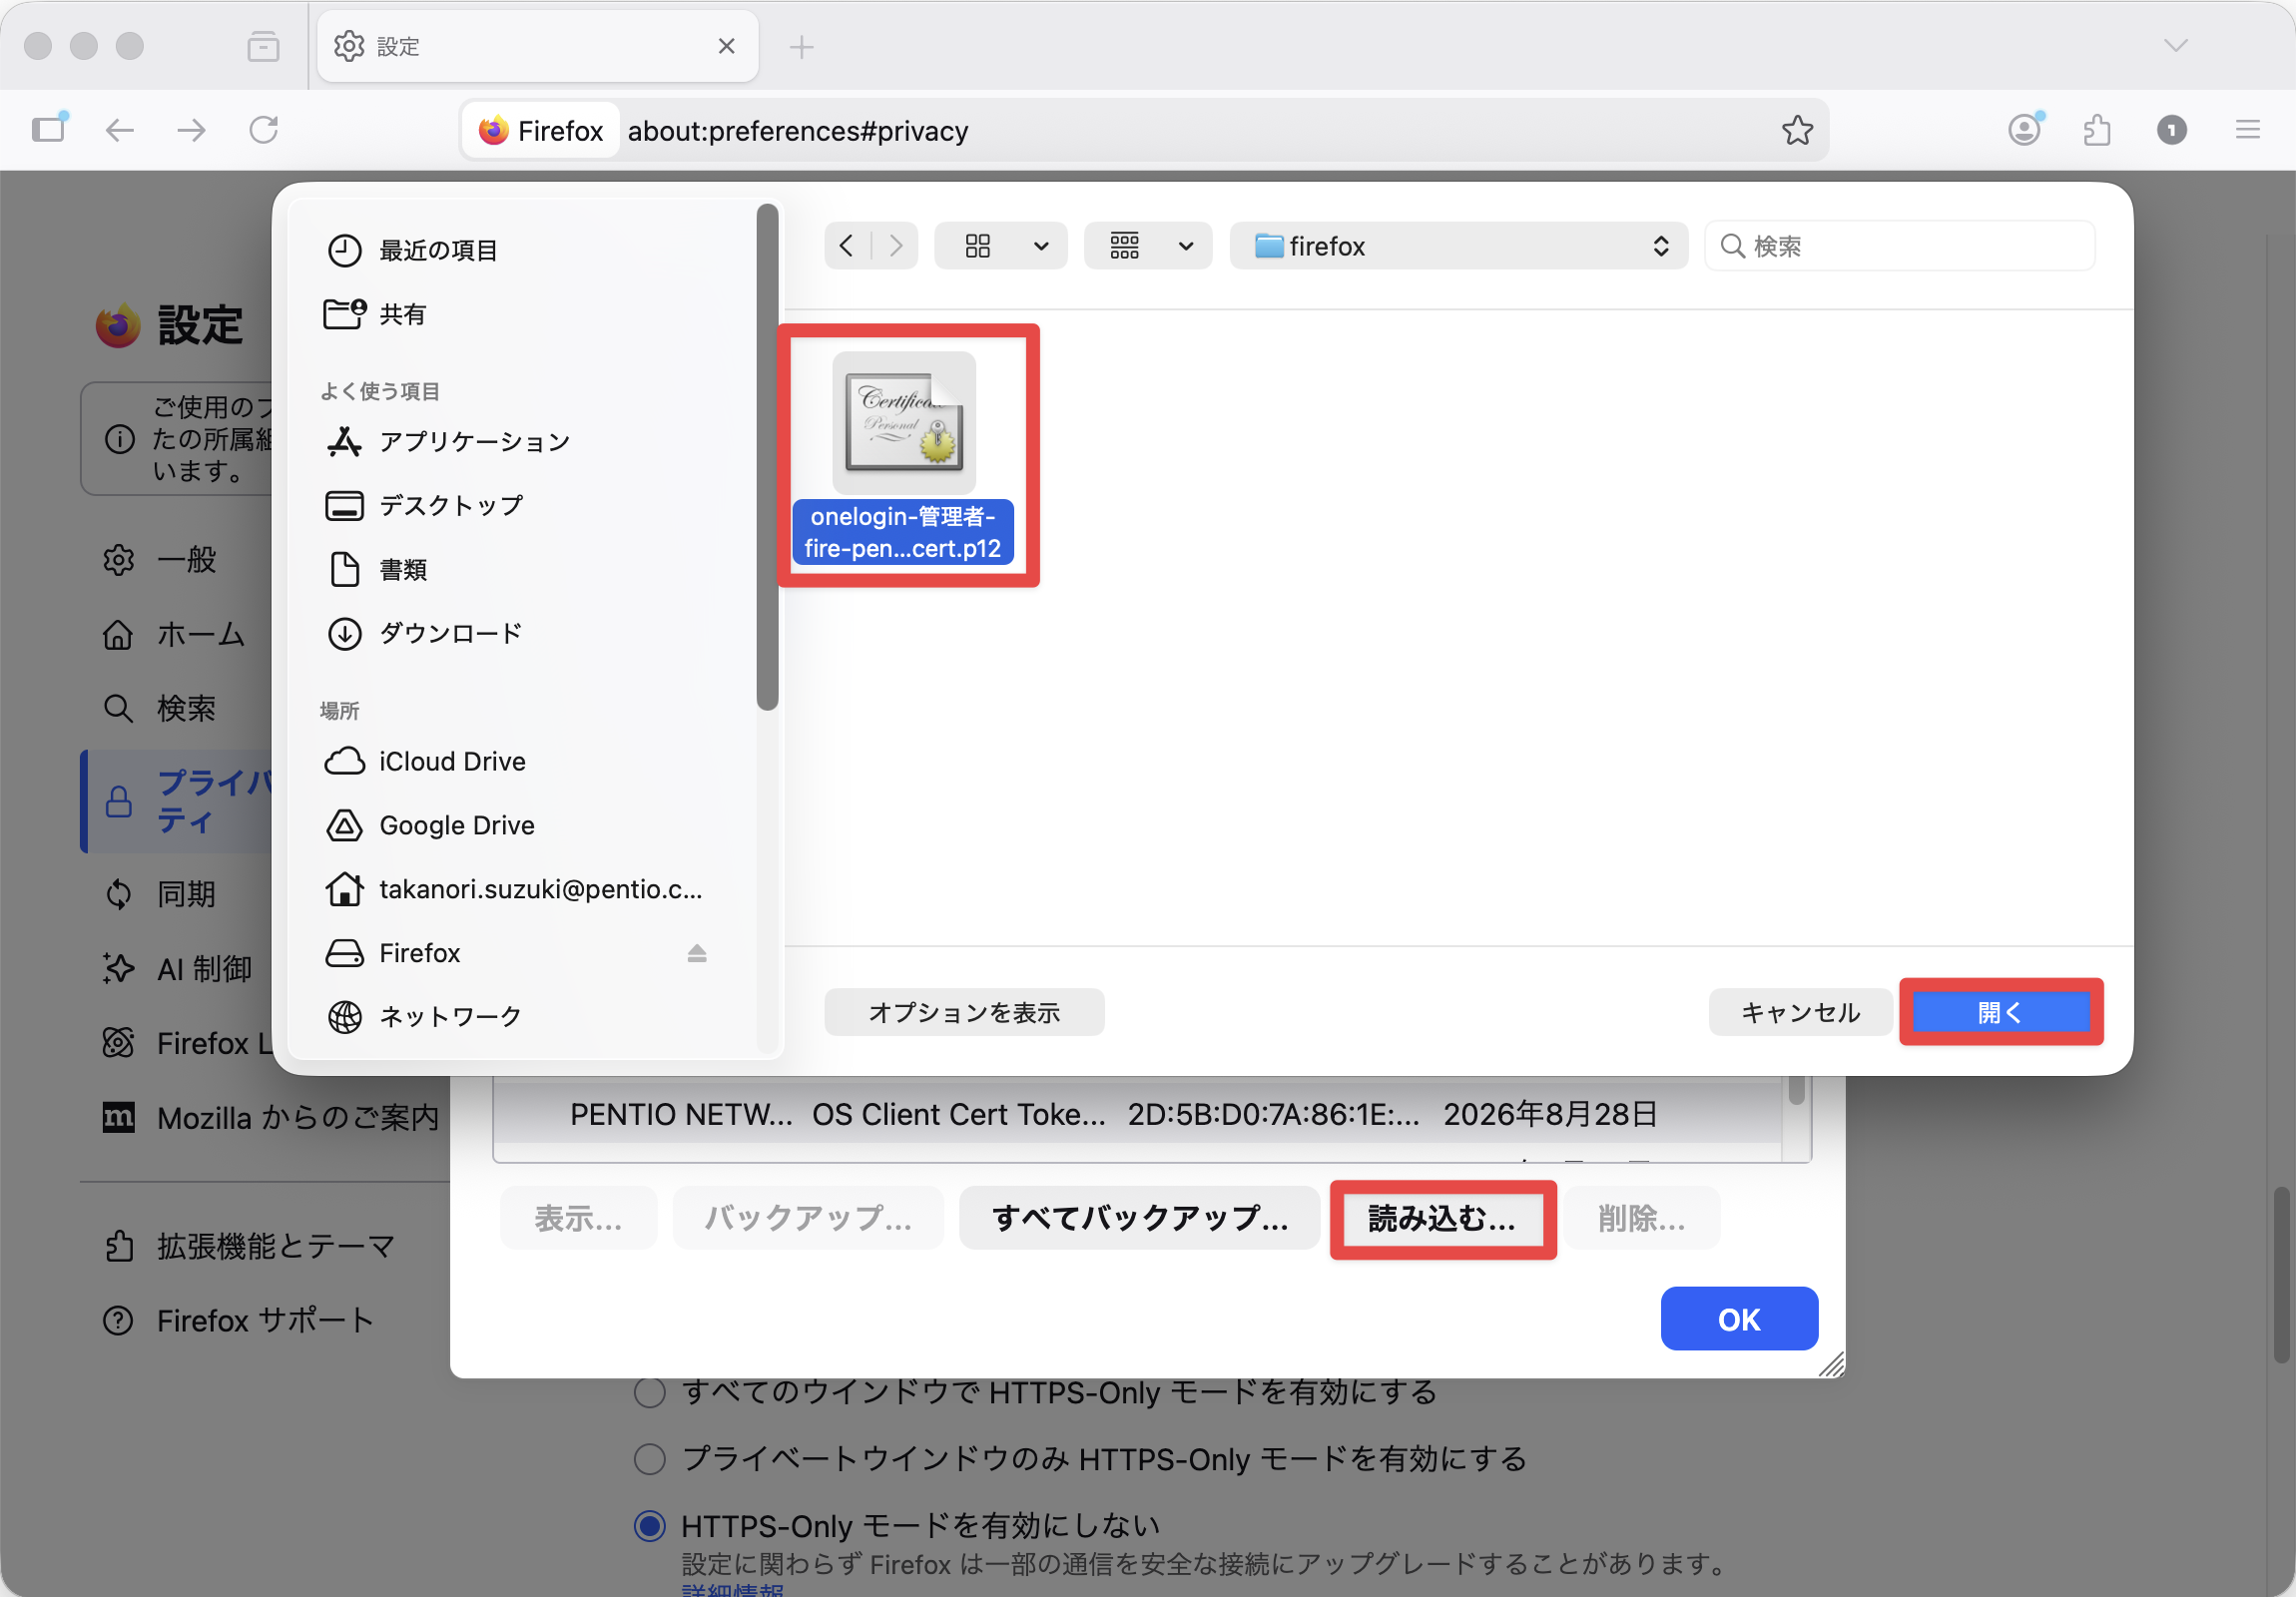
Task: Eject the Firefox volume
Action: (x=697, y=954)
